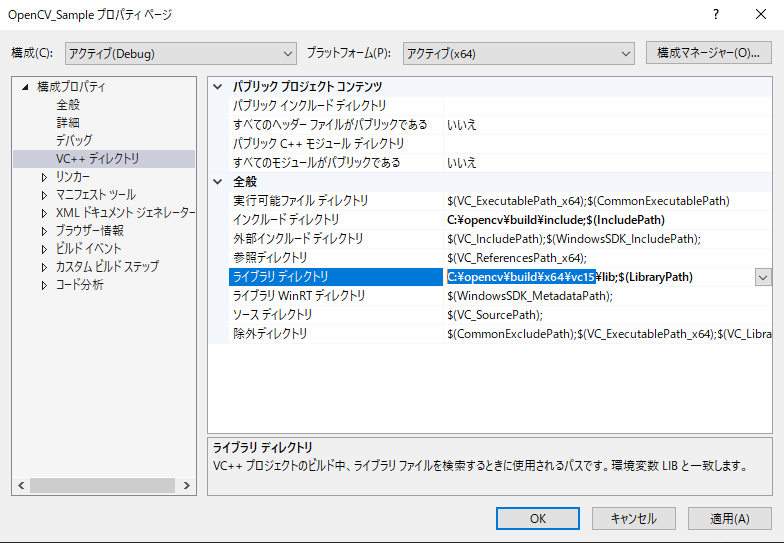Screen dimensions: 784x543
Task: Expand the ブラウザー情報 tree node
Action: pyautogui.click(x=44, y=231)
